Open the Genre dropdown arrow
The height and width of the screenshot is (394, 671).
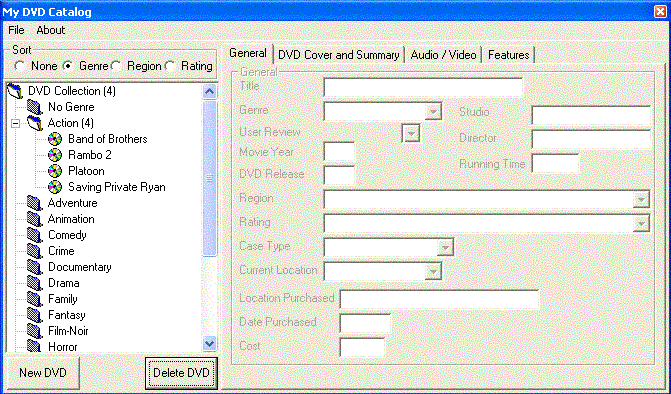[x=433, y=112]
